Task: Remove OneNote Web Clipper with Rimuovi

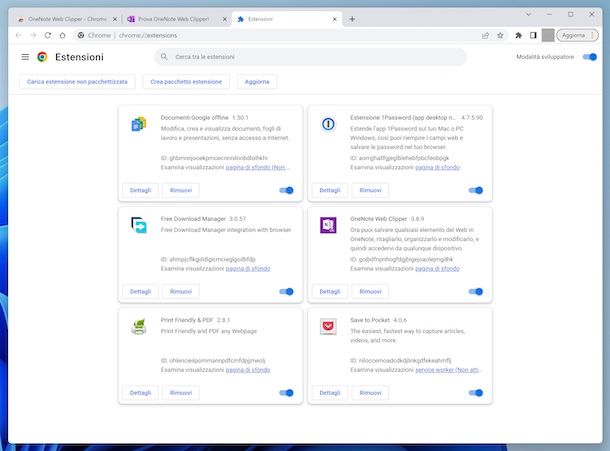Action: [x=370, y=291]
